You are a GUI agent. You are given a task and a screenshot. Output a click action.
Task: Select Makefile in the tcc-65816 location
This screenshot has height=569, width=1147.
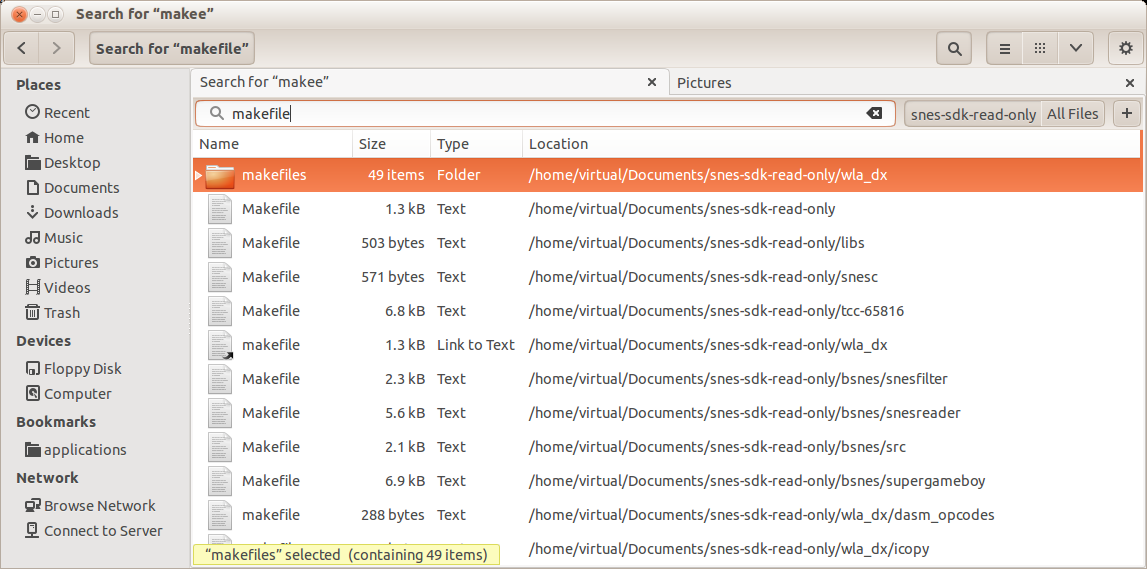pyautogui.click(x=270, y=311)
